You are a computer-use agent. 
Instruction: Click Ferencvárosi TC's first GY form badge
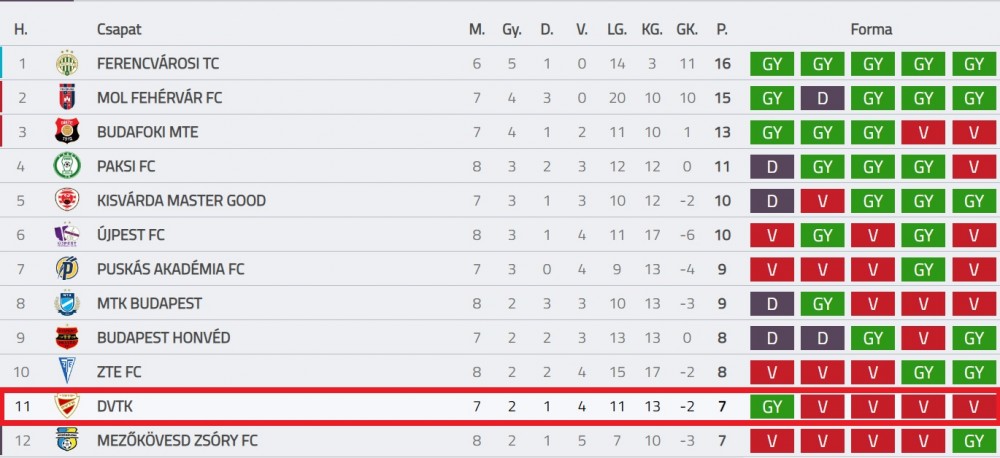coord(772,64)
